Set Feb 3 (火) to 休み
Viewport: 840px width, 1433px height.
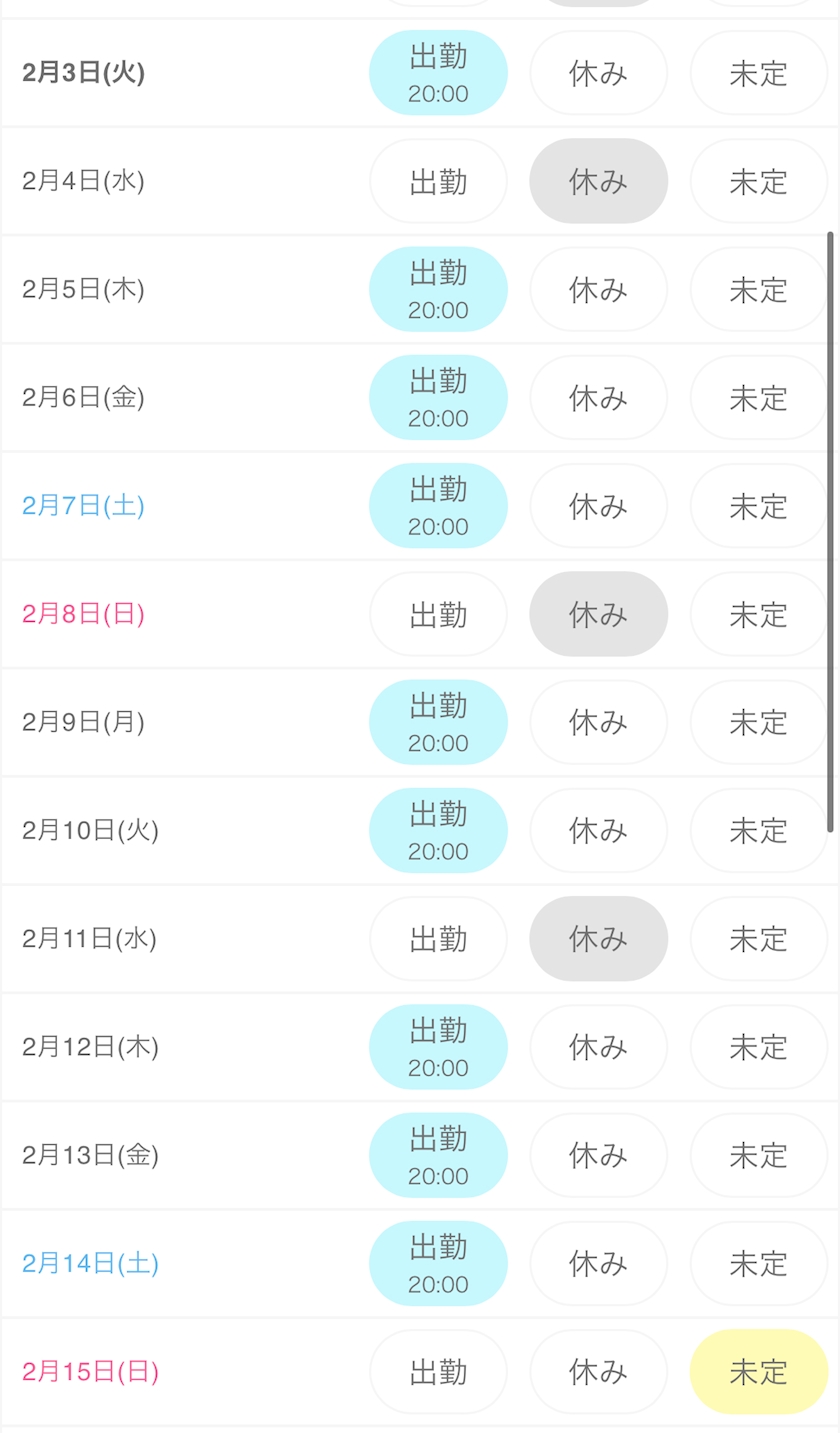coord(598,73)
